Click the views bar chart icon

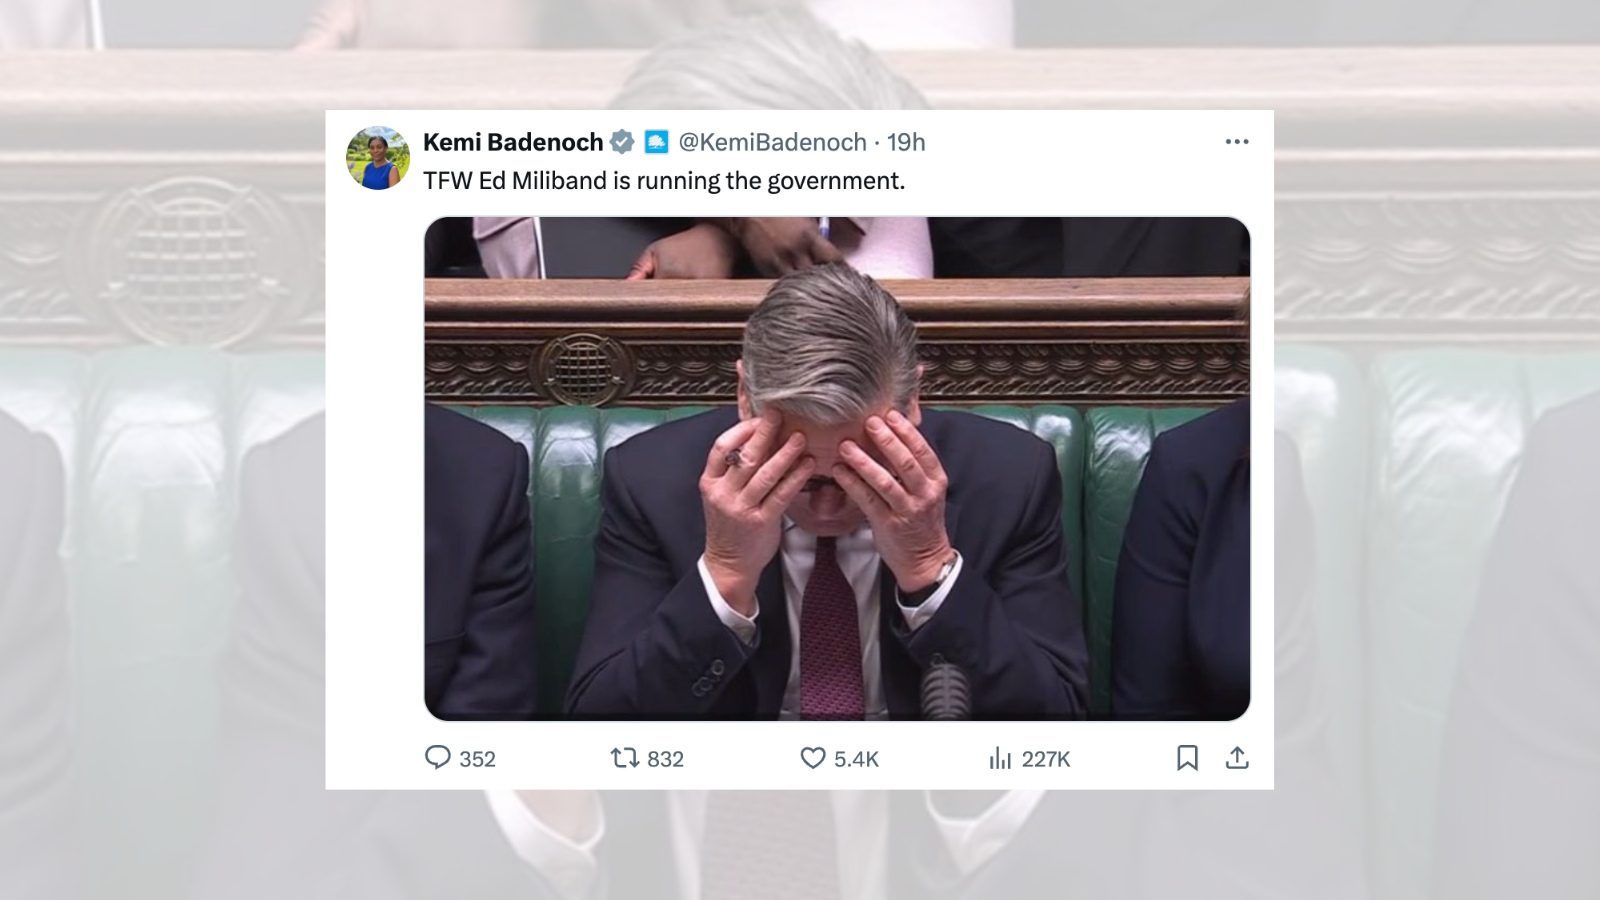pos(1000,759)
